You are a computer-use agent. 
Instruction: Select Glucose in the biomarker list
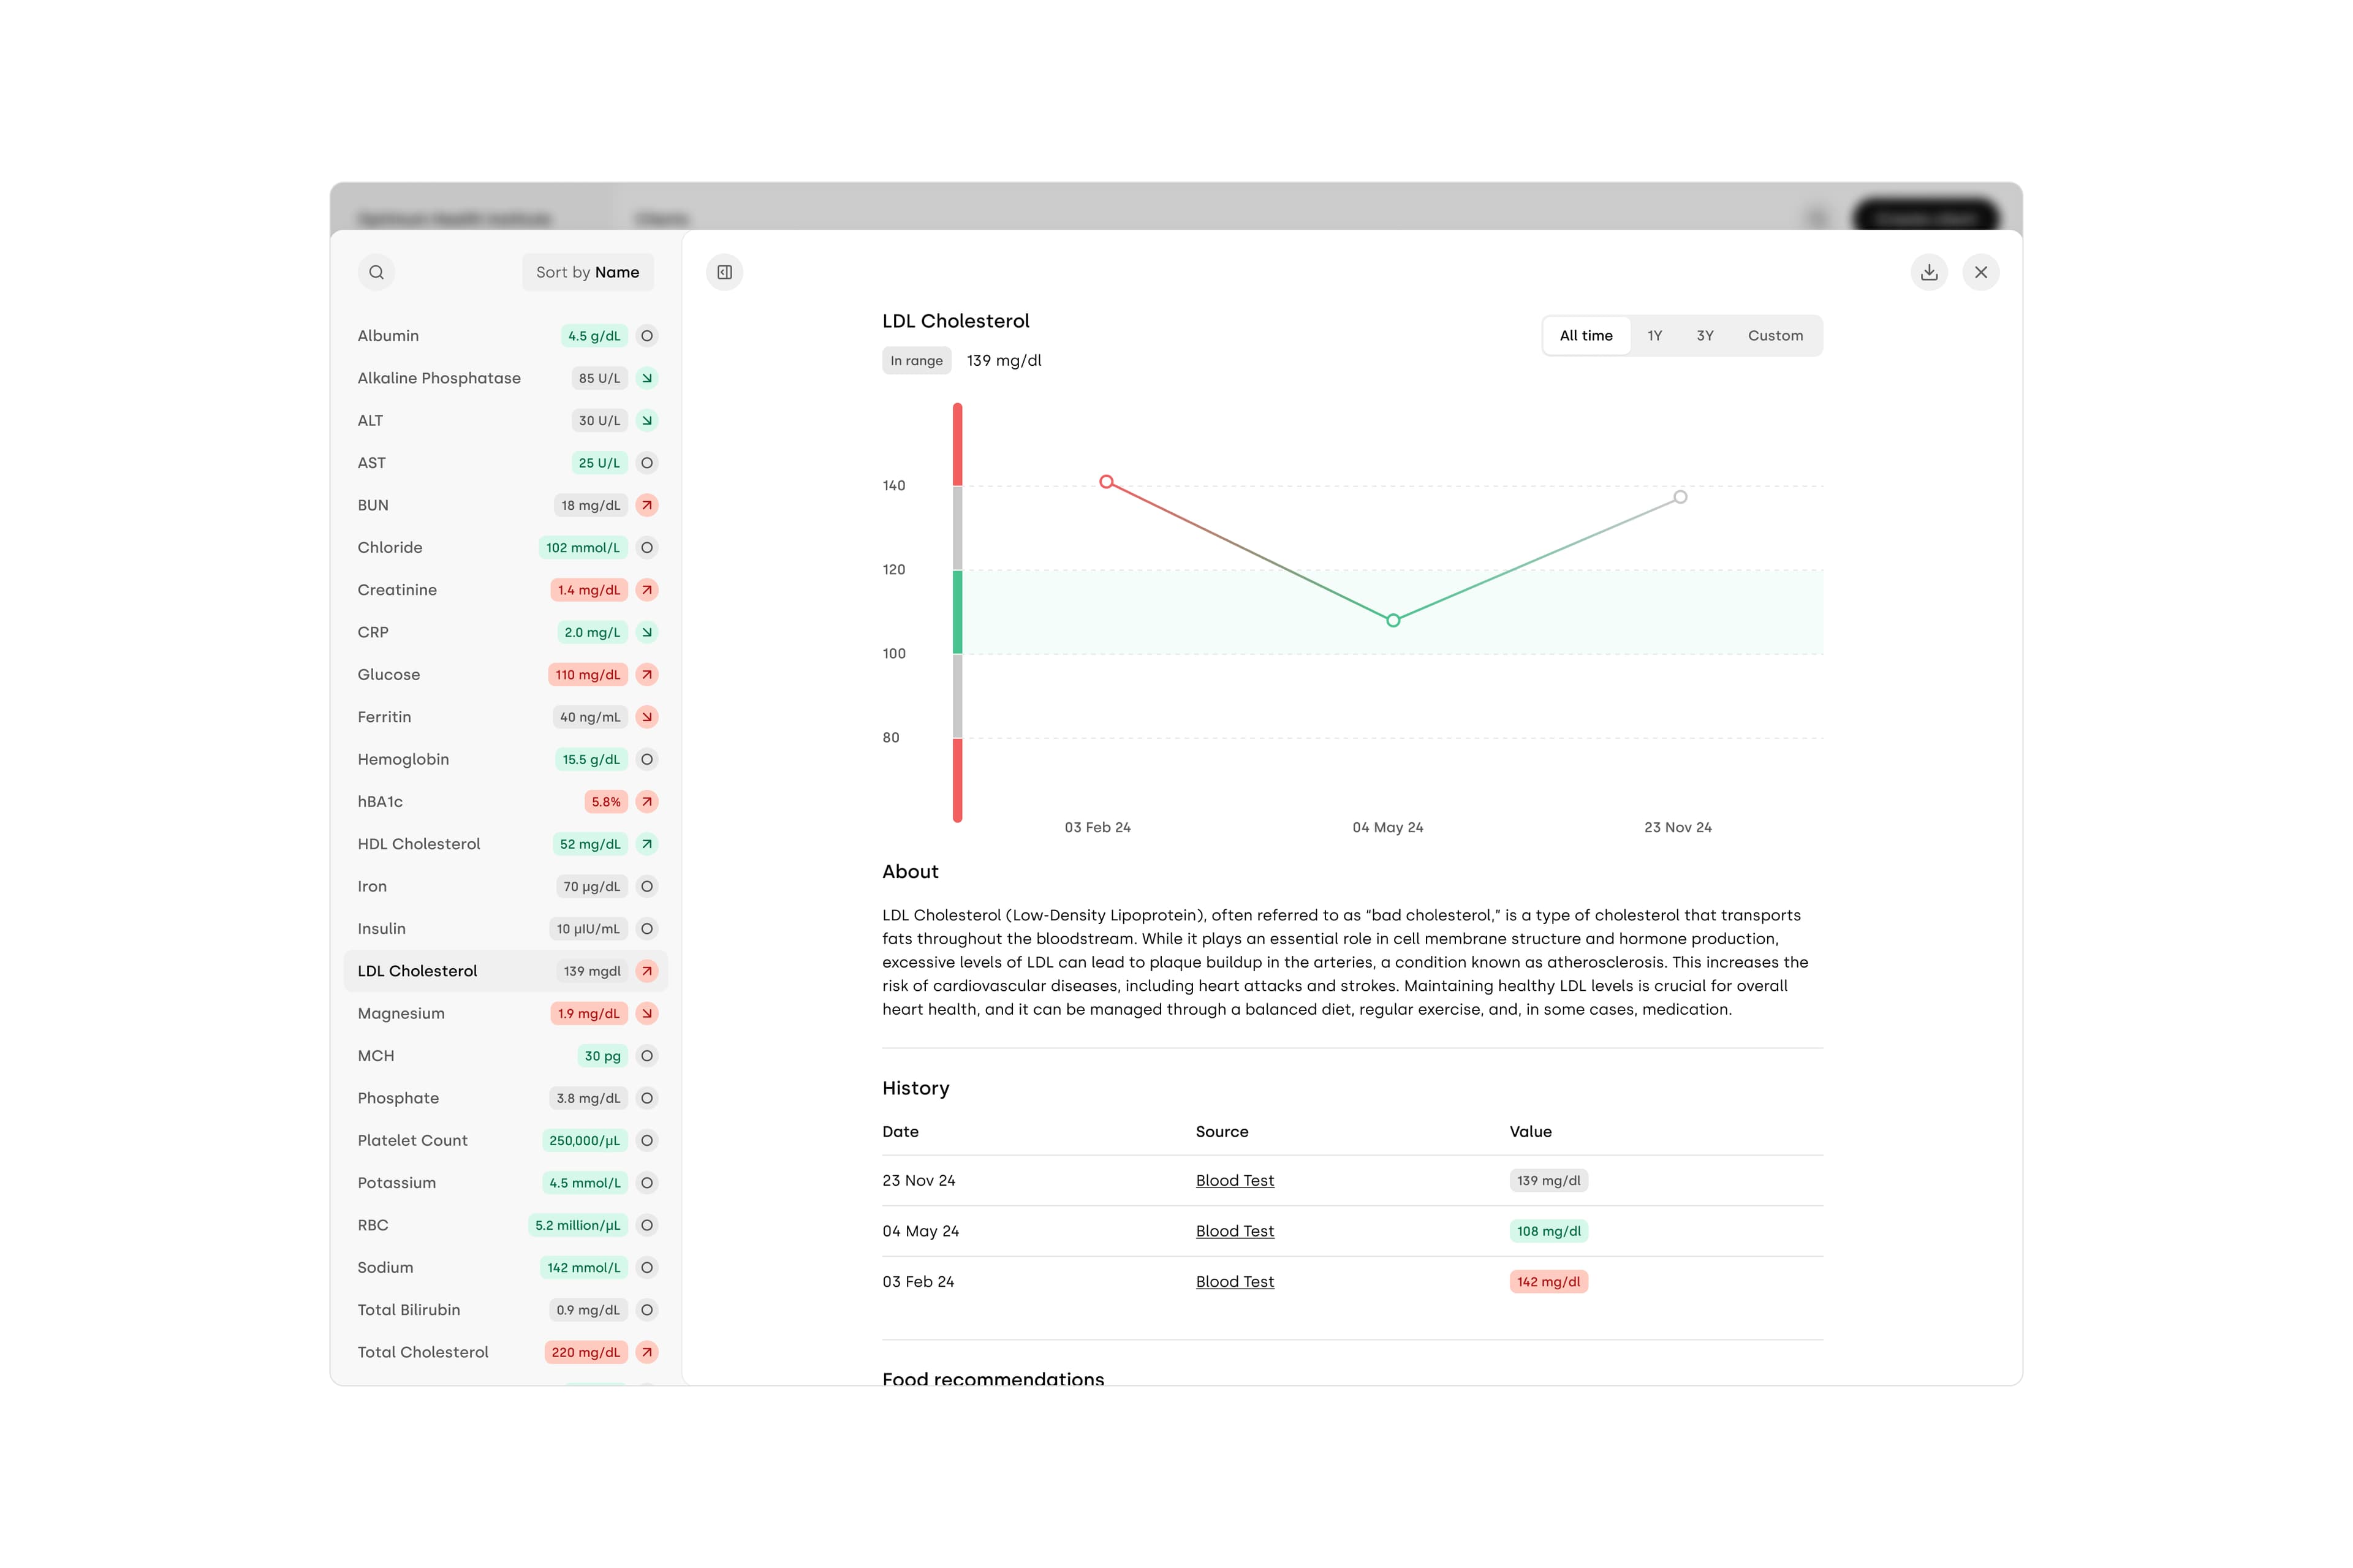point(389,675)
